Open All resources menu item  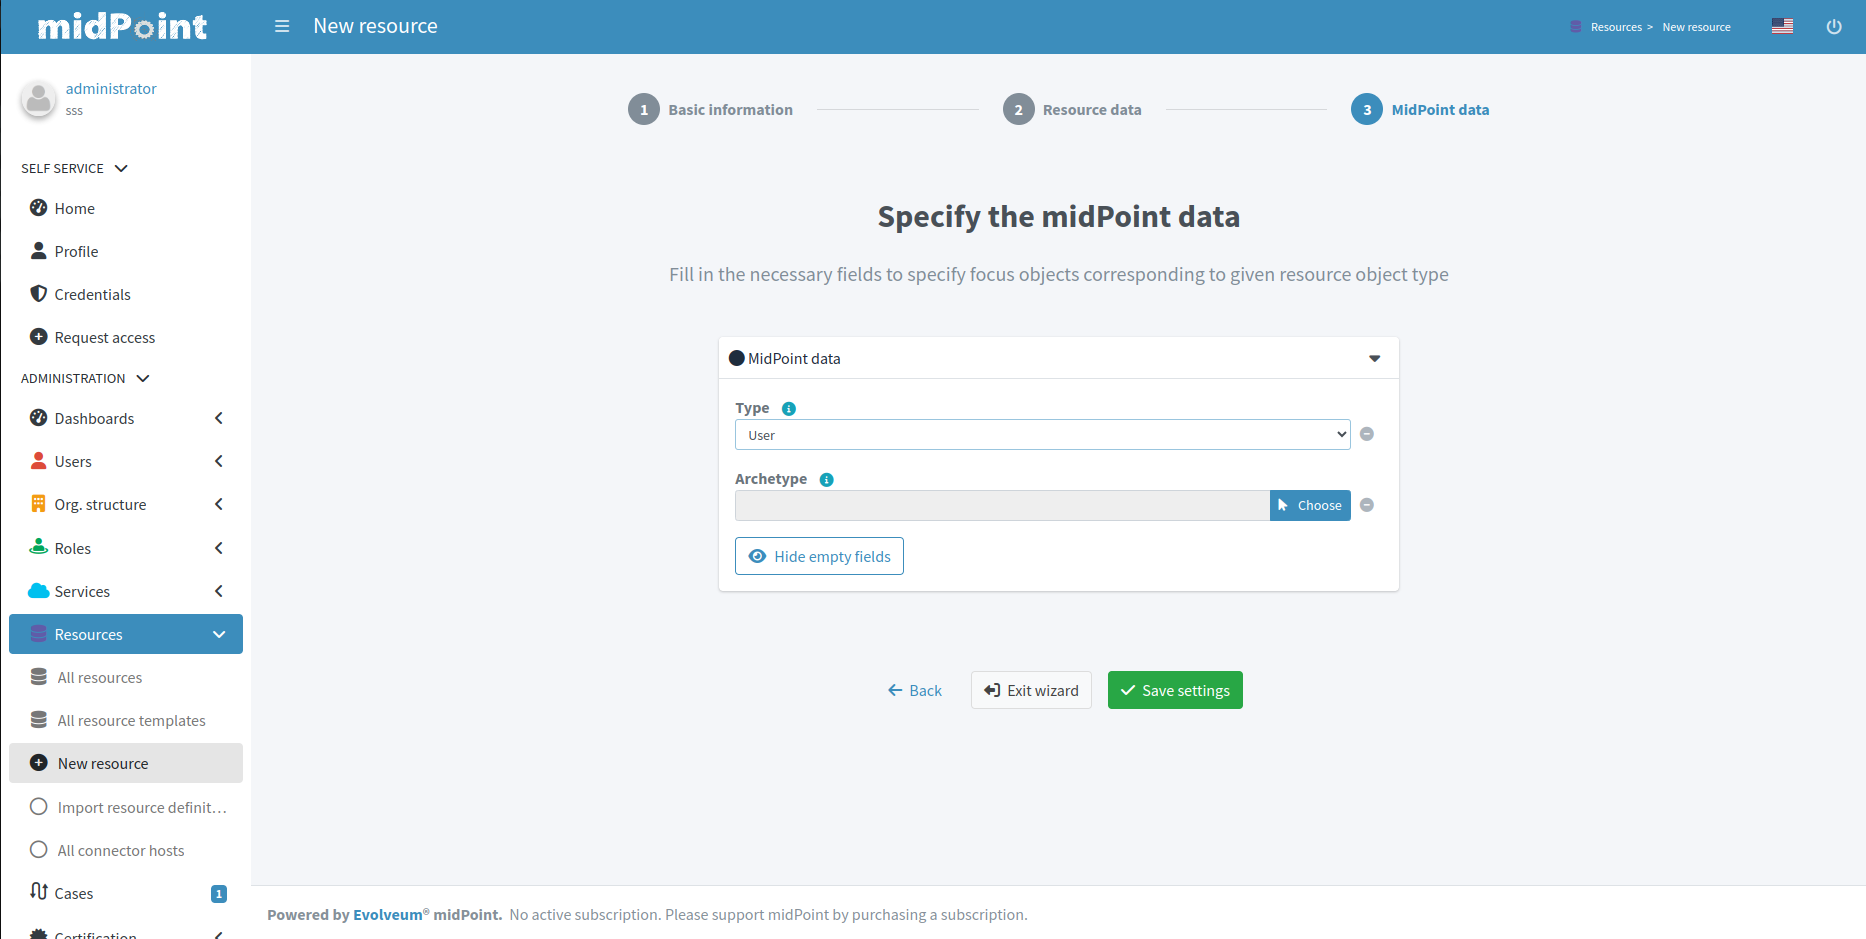tap(99, 677)
